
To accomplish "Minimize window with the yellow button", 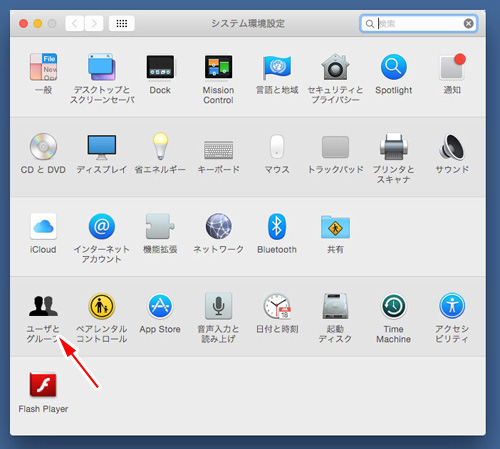I will pyautogui.click(x=38, y=24).
